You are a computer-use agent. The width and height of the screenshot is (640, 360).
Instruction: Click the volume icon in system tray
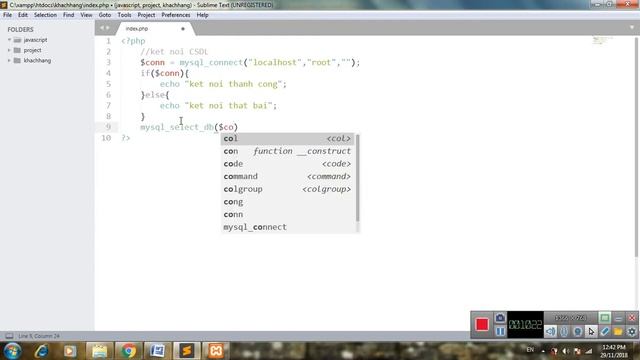565,351
